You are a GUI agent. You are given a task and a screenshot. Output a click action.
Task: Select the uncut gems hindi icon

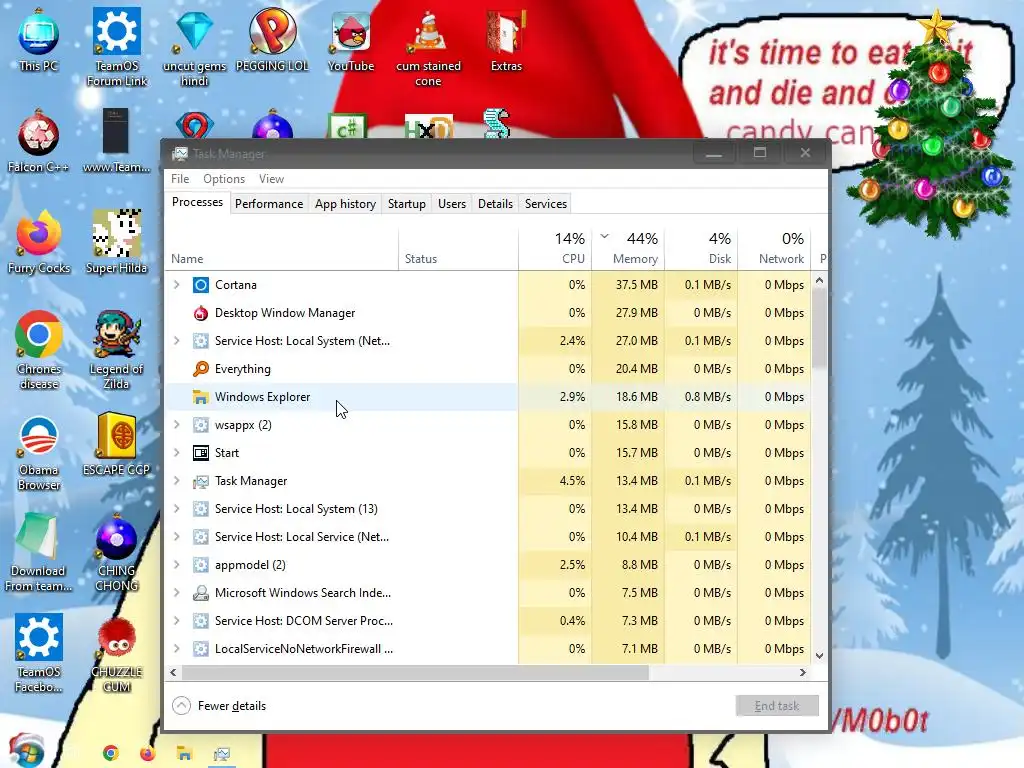(x=195, y=47)
